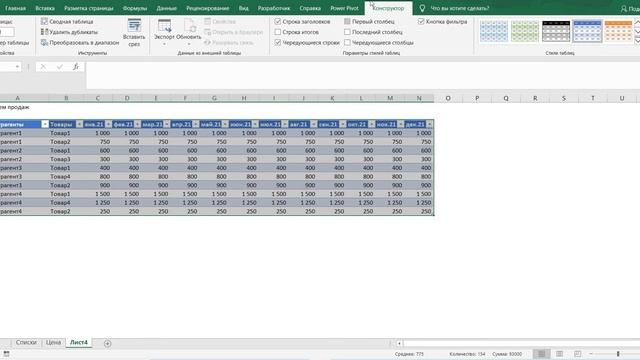Image resolution: width=640 pixels, height=360 pixels.
Task: Toggle Кнопка фильтра checkbox
Action: [x=421, y=21]
